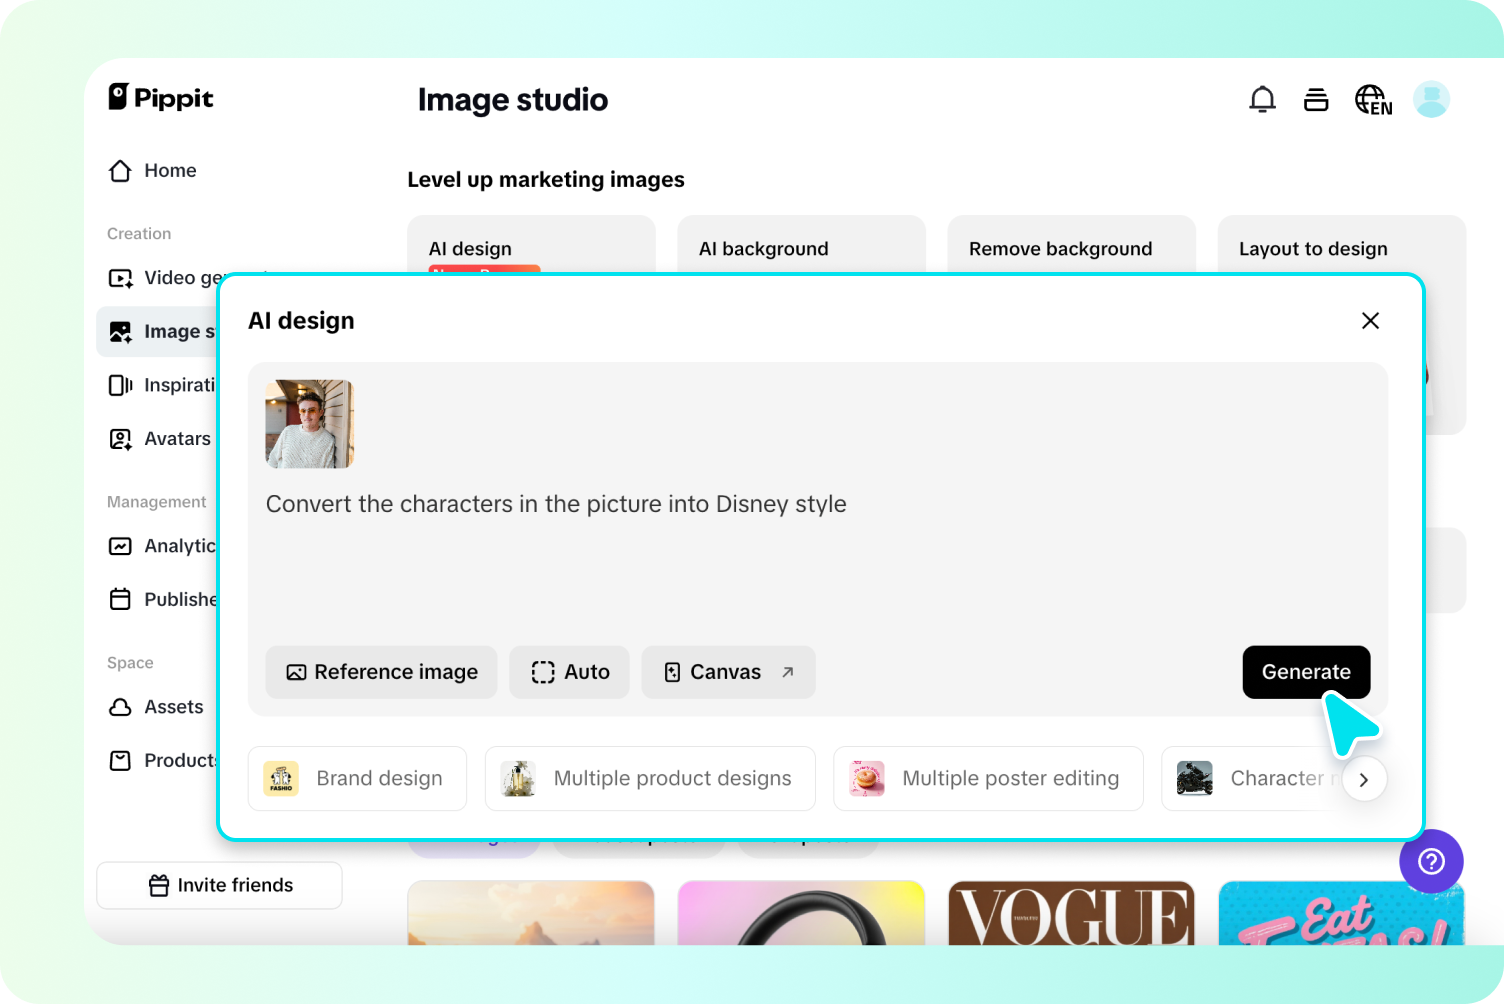Close the AI design dialog
The width and height of the screenshot is (1504, 1004).
coord(1370,320)
